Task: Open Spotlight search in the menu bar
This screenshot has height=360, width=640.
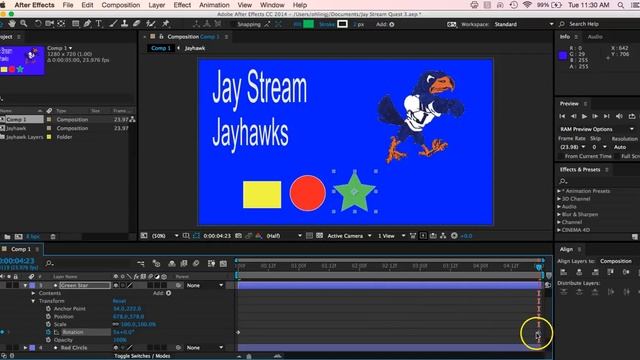Action: (x=621, y=5)
